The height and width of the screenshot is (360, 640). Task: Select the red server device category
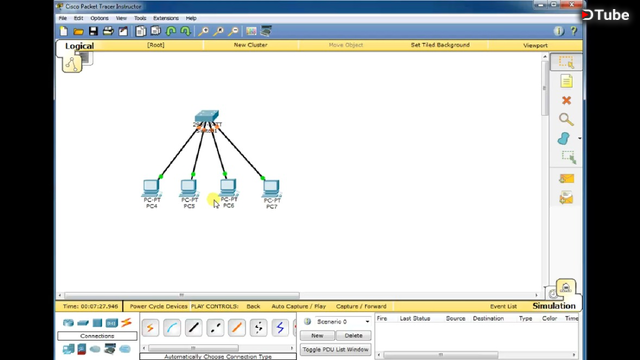click(82, 349)
